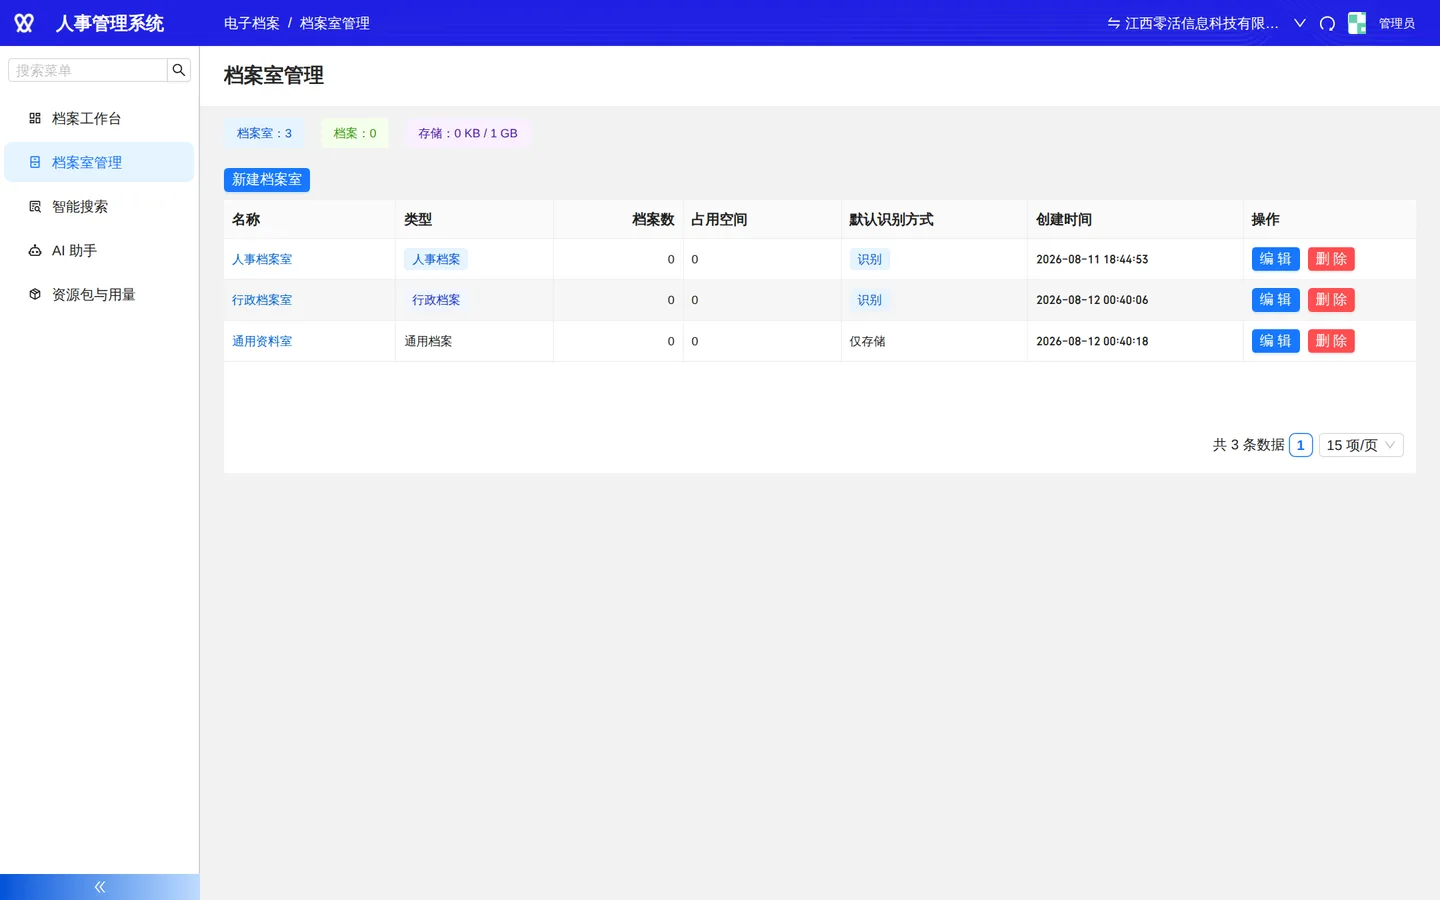The image size is (1440, 900).
Task: Click the 档案工作台 grid icon
Action: [35, 118]
